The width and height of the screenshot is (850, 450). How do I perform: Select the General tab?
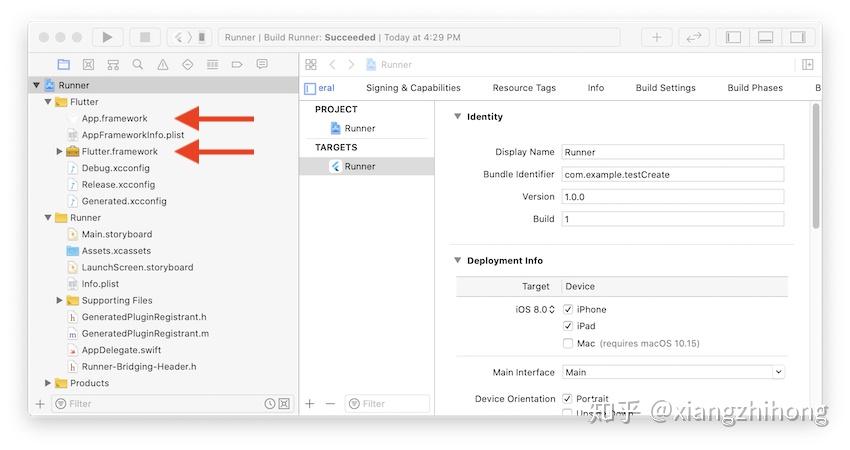[x=326, y=88]
